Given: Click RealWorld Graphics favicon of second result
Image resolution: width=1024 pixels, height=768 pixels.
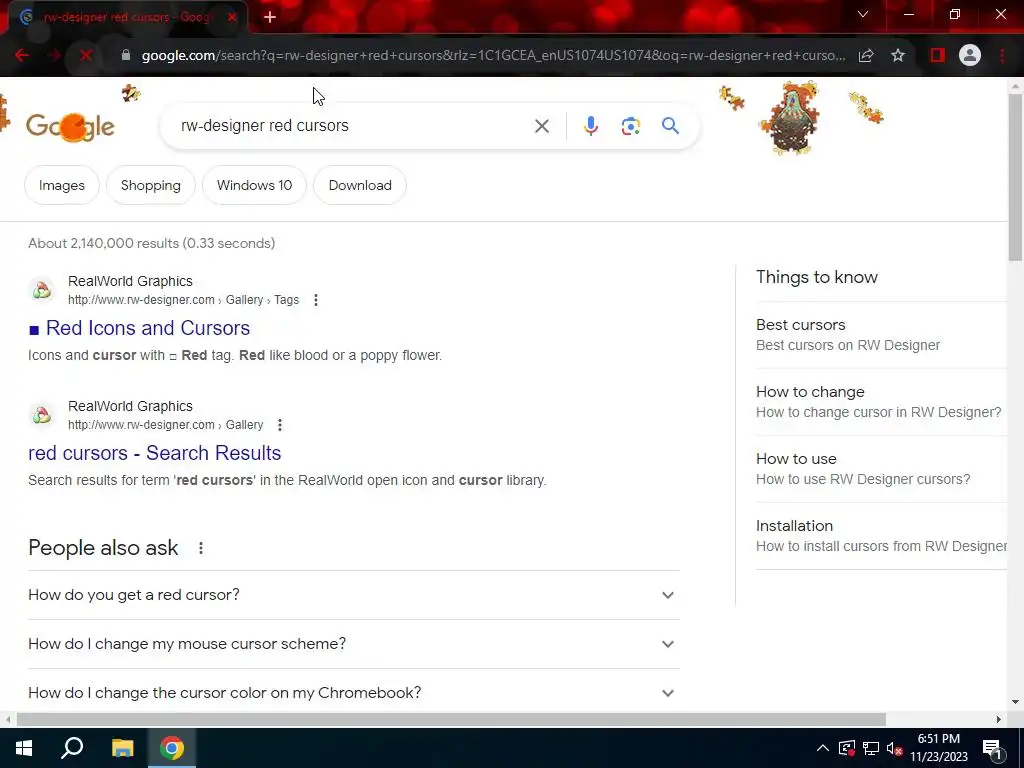Looking at the screenshot, I should click(42, 414).
